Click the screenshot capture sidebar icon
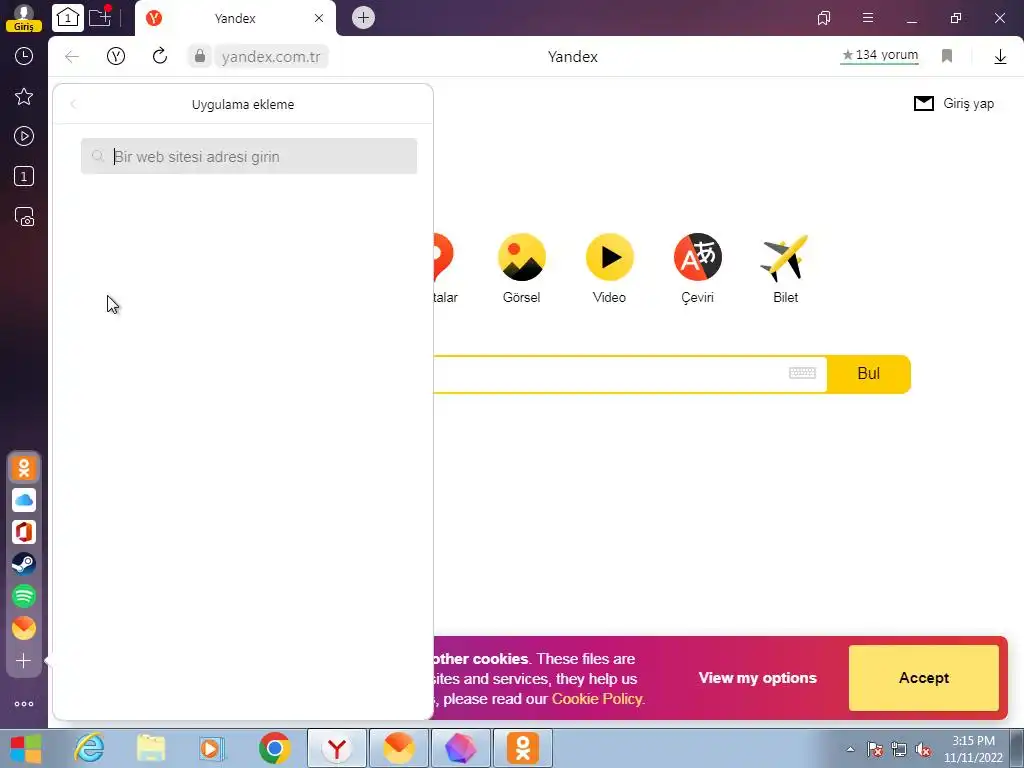 coord(24,217)
